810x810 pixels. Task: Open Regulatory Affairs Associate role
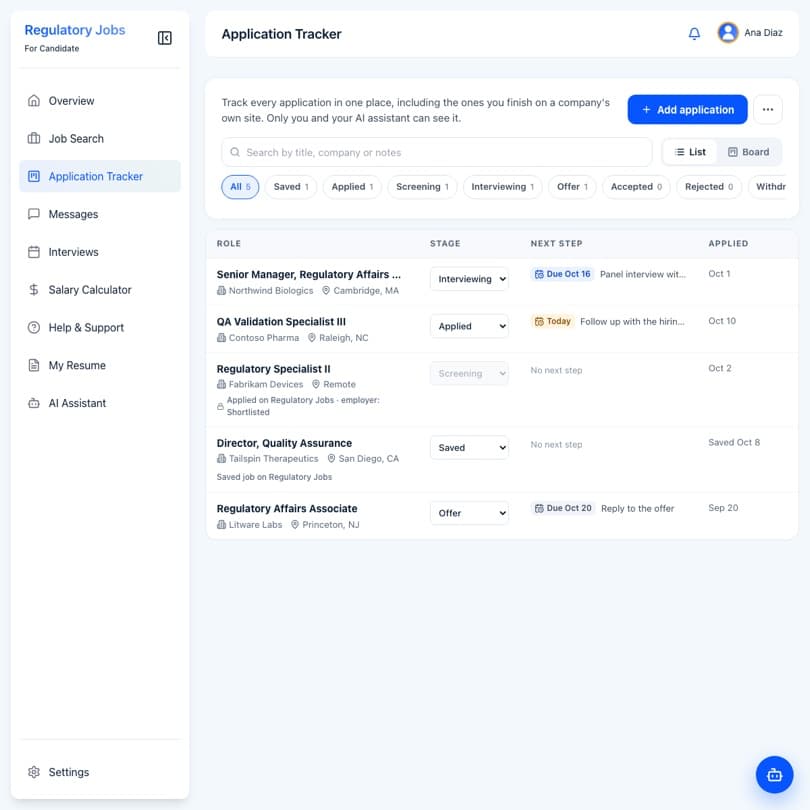tap(287, 508)
